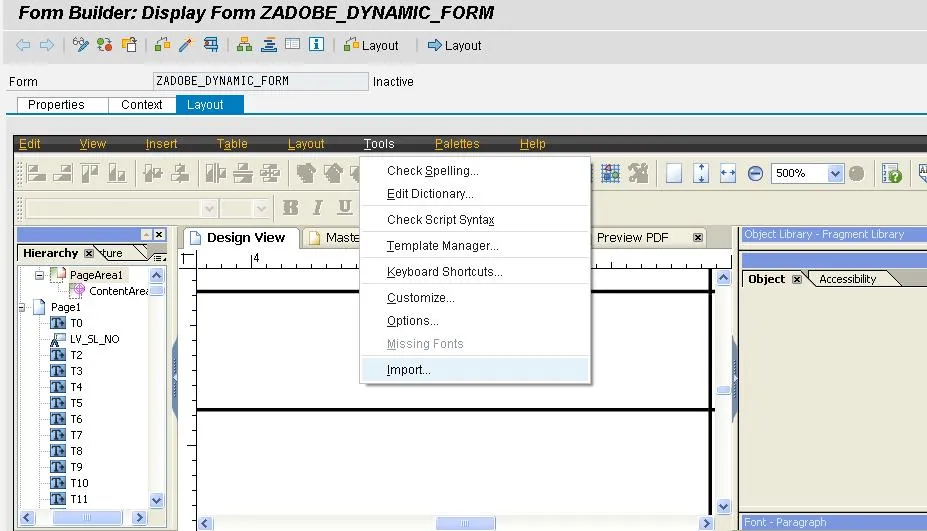Open the Edit menu

(30, 144)
